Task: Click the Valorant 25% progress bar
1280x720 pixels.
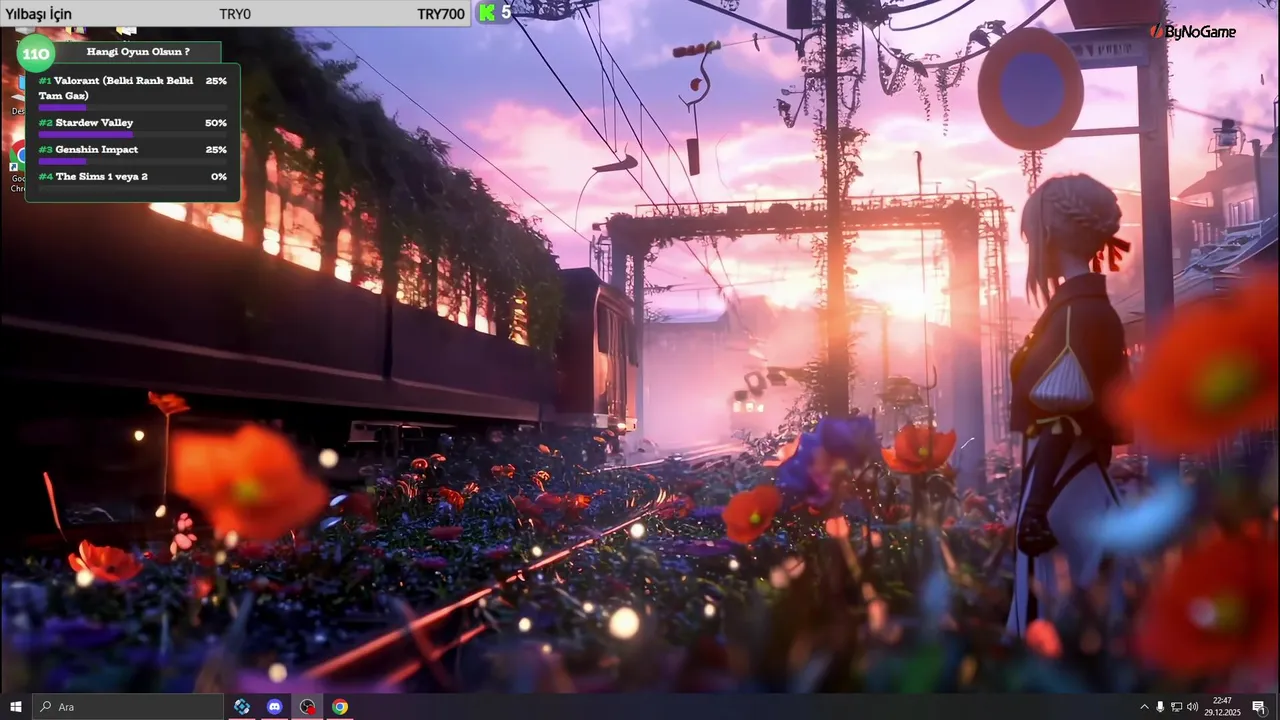Action: (132, 107)
